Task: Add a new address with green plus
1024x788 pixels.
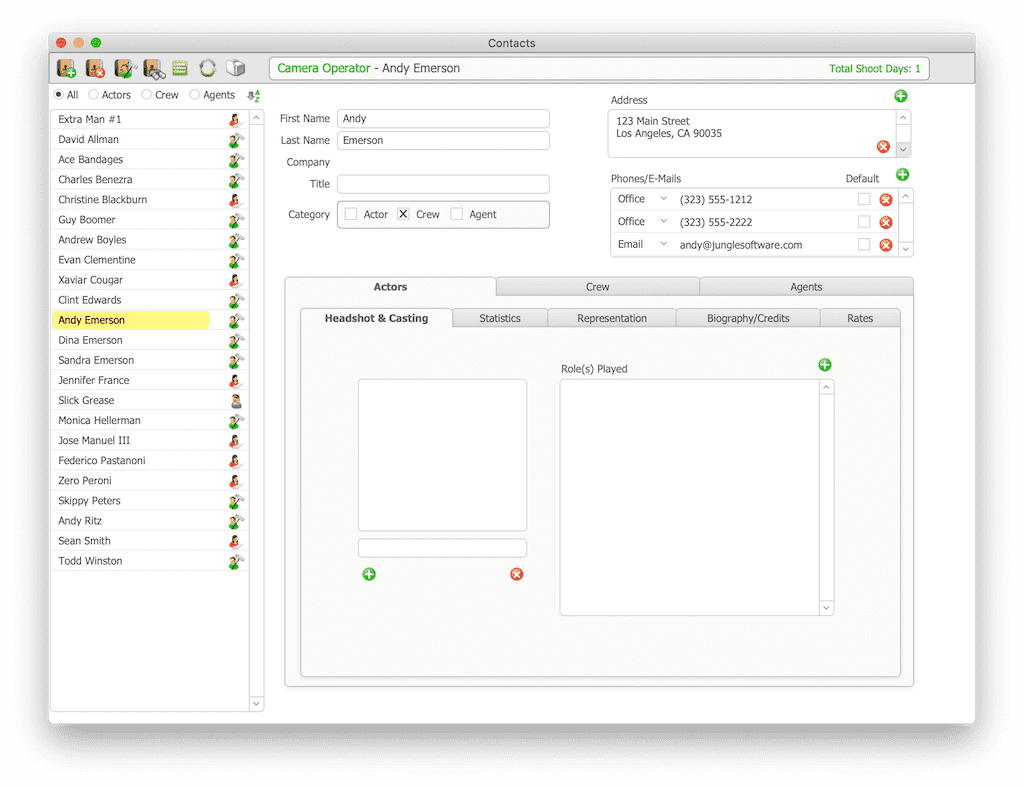Action: [901, 97]
